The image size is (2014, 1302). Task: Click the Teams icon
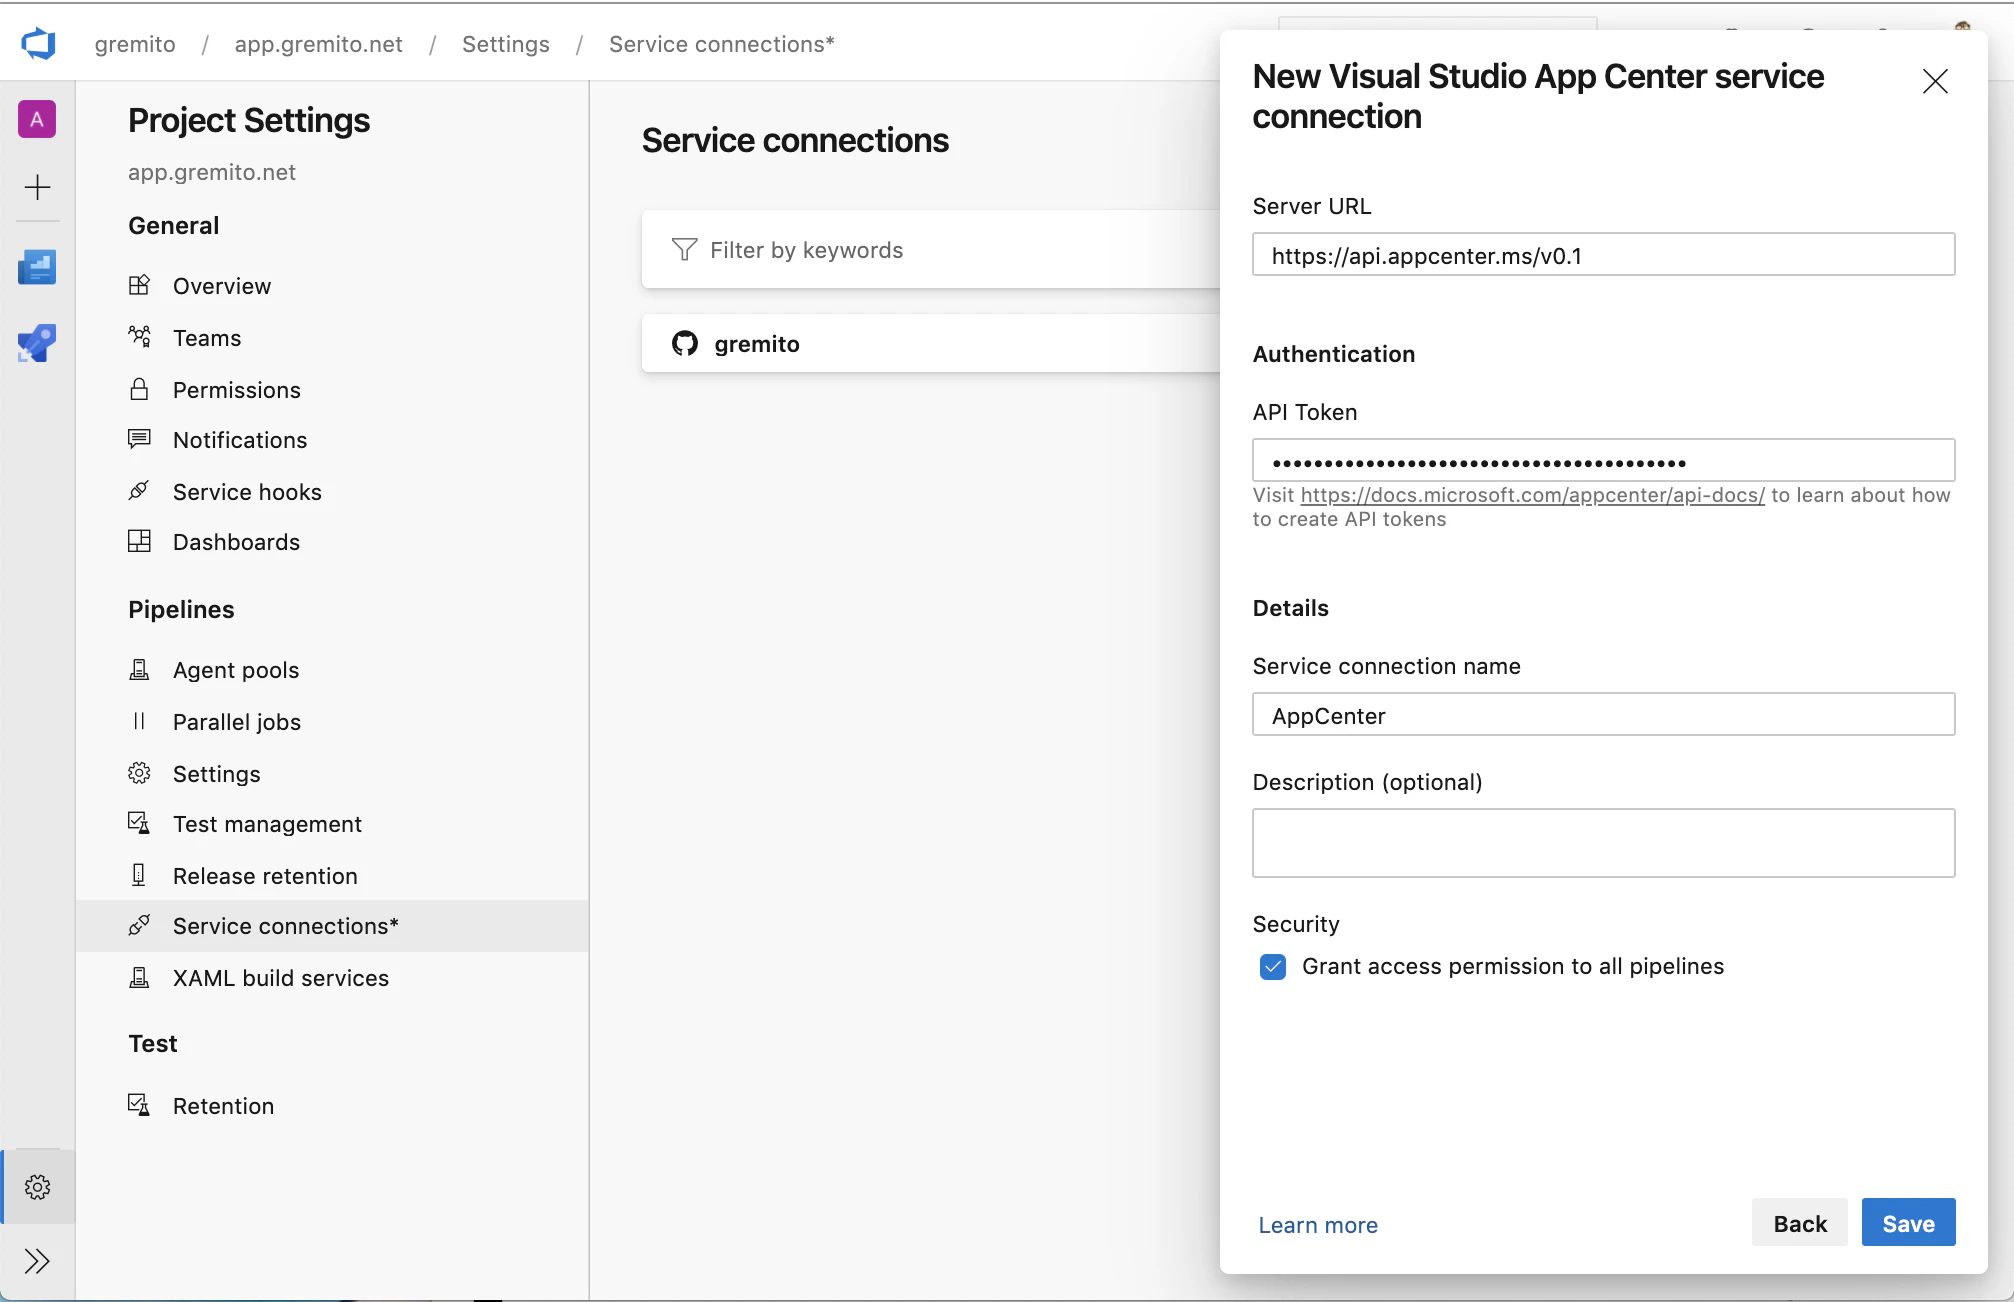click(x=139, y=337)
